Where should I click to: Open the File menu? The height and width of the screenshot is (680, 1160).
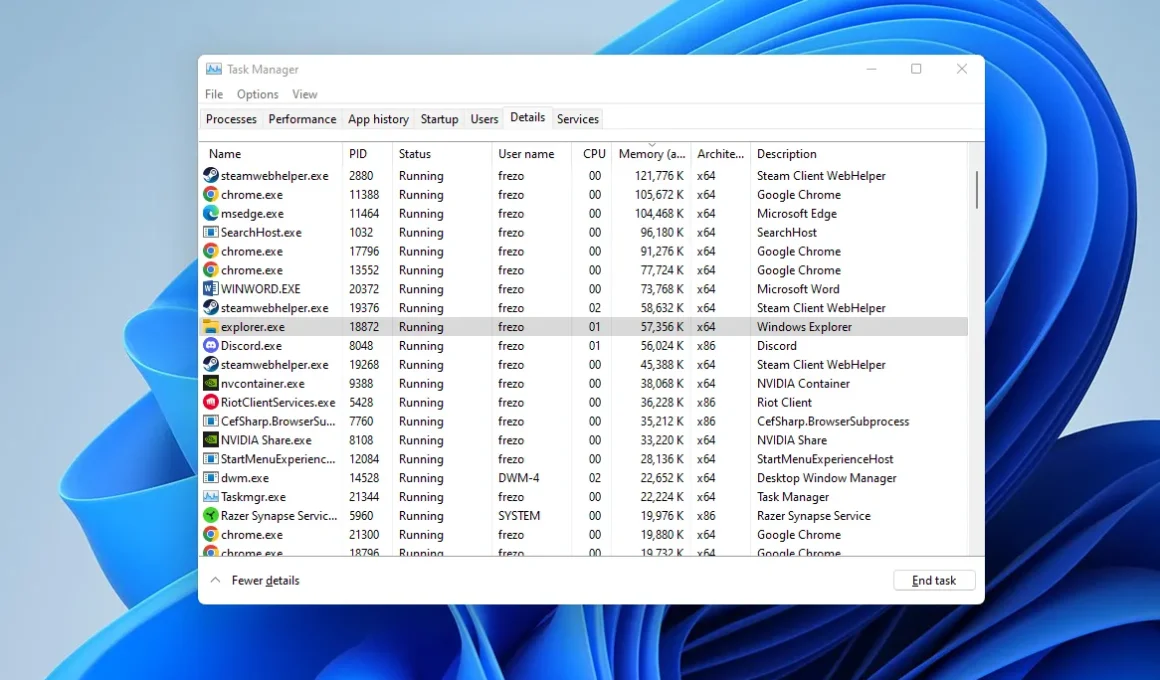[x=214, y=94]
